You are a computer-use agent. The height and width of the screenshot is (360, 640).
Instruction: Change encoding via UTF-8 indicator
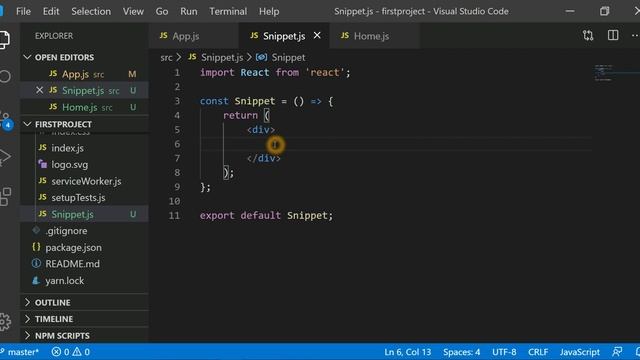coord(504,352)
